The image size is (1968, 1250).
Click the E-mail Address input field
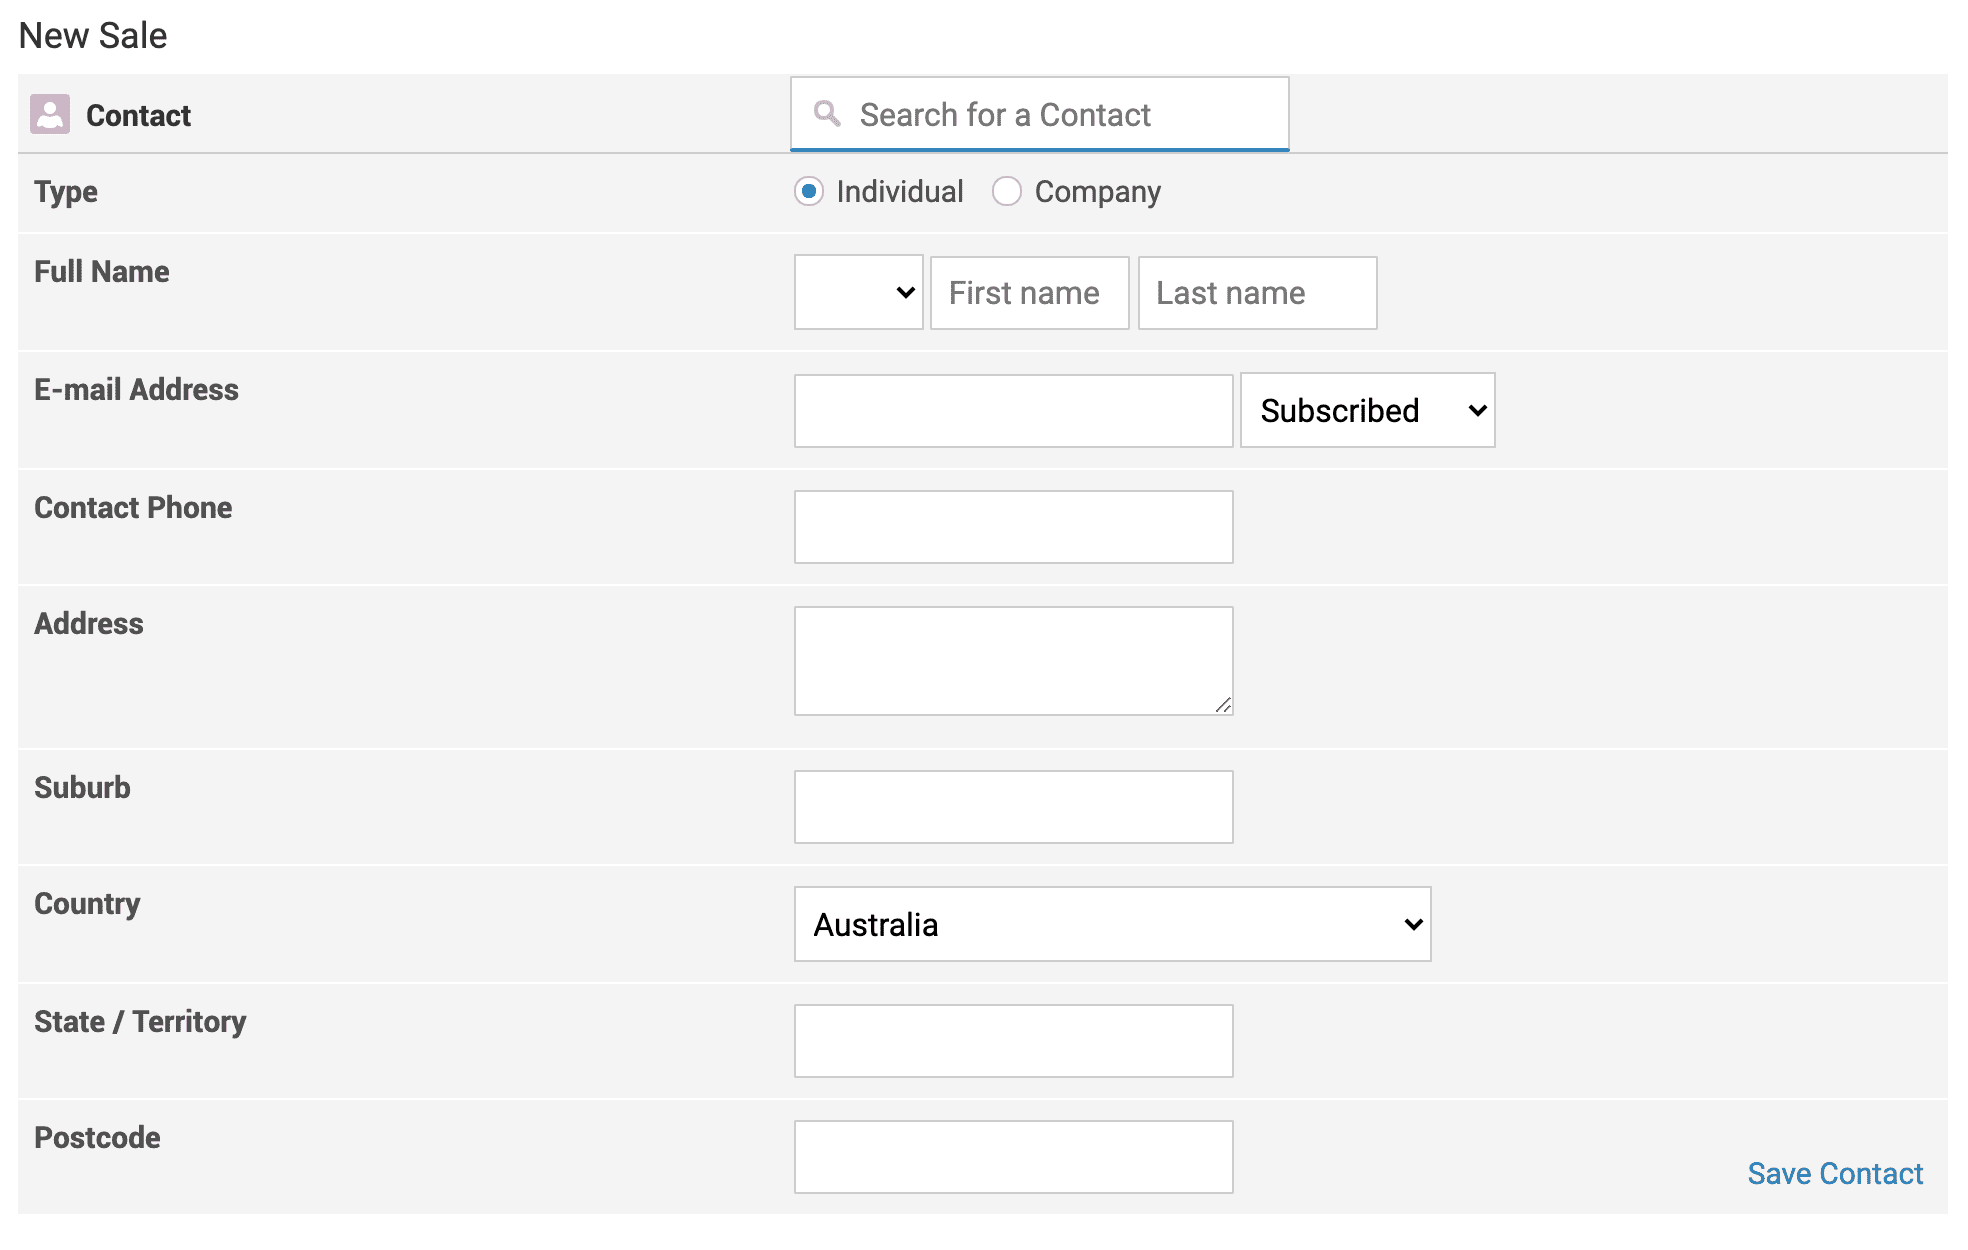(1014, 411)
